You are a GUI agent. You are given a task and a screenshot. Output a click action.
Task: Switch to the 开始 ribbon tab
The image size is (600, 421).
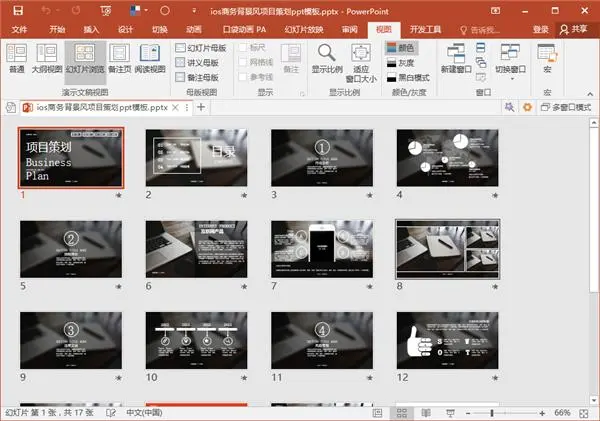57,29
